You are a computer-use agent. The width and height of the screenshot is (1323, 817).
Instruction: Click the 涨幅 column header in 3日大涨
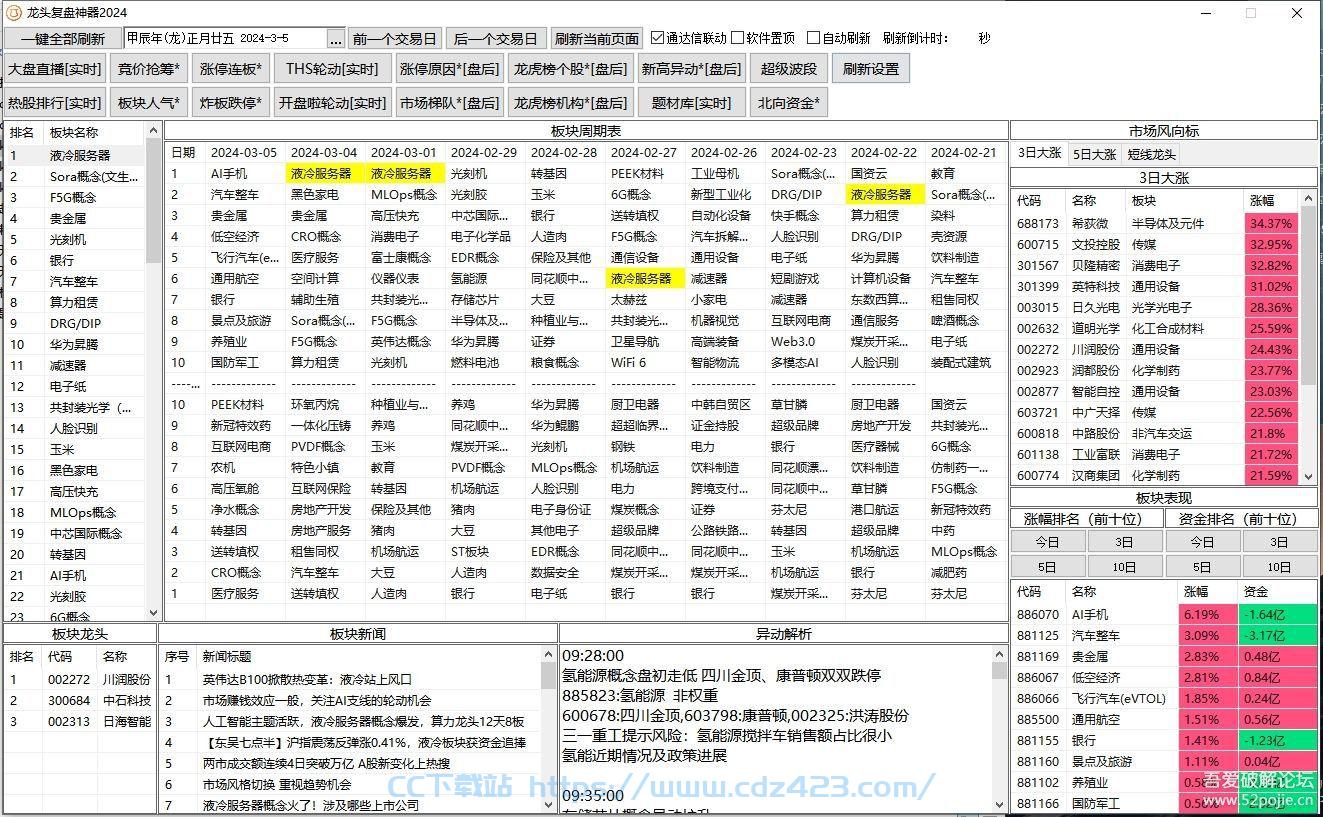(x=1271, y=200)
